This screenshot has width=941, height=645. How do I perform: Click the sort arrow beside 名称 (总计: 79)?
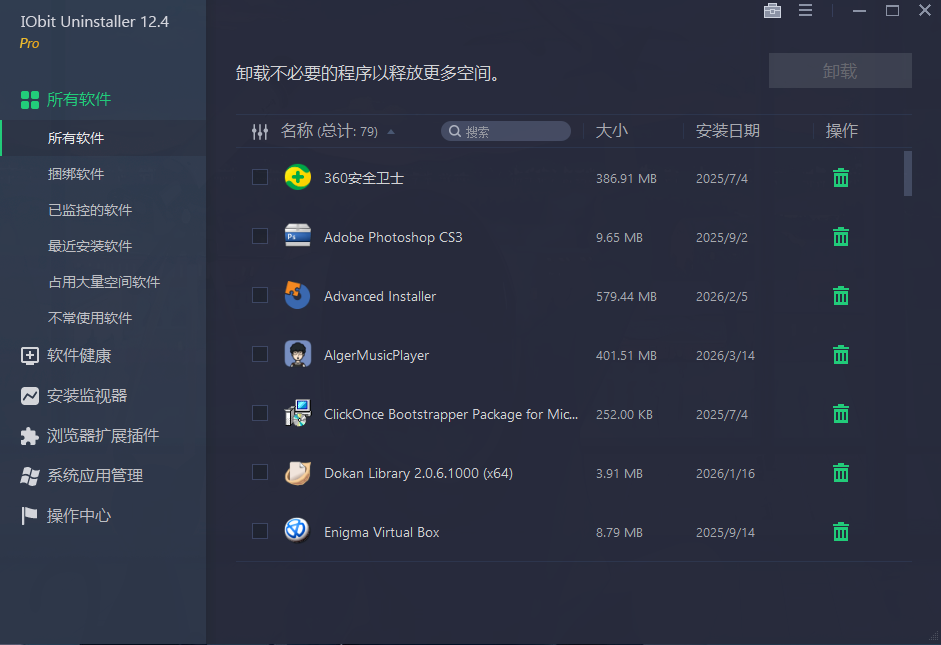(x=390, y=130)
